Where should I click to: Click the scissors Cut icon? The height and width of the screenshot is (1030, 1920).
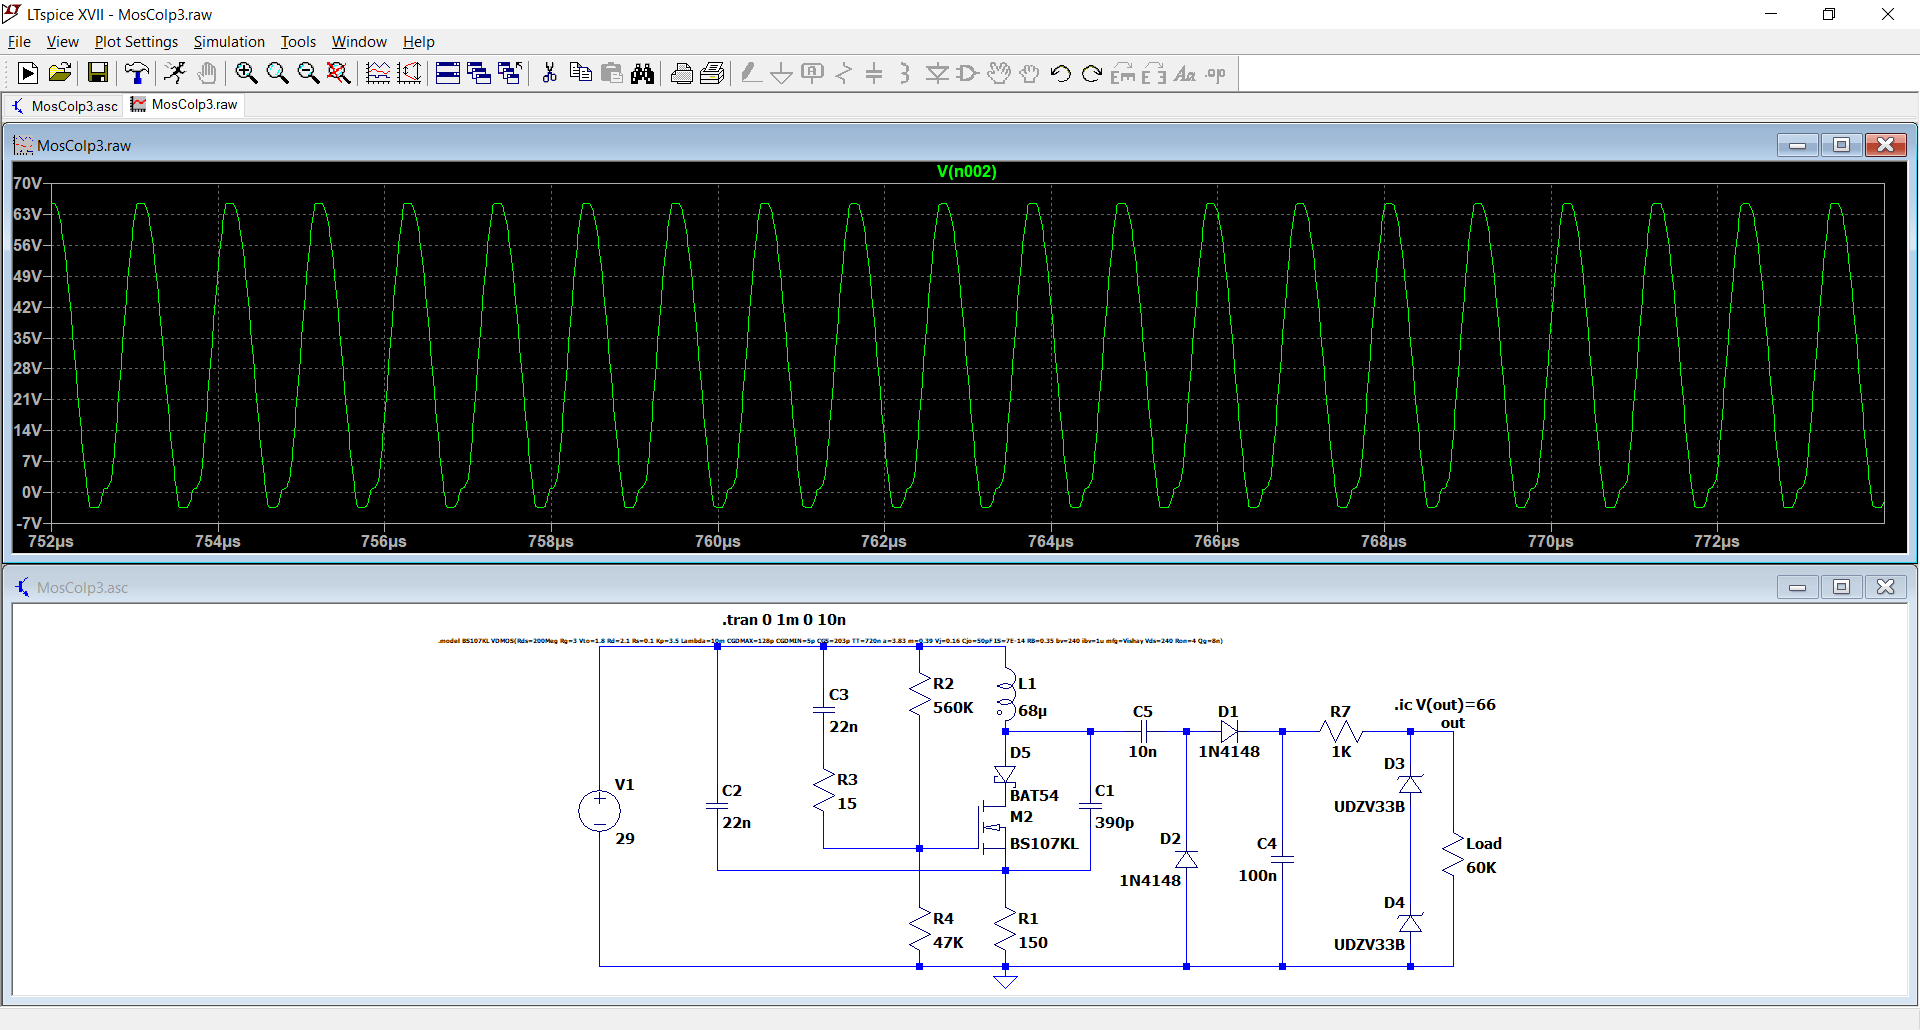click(x=549, y=73)
